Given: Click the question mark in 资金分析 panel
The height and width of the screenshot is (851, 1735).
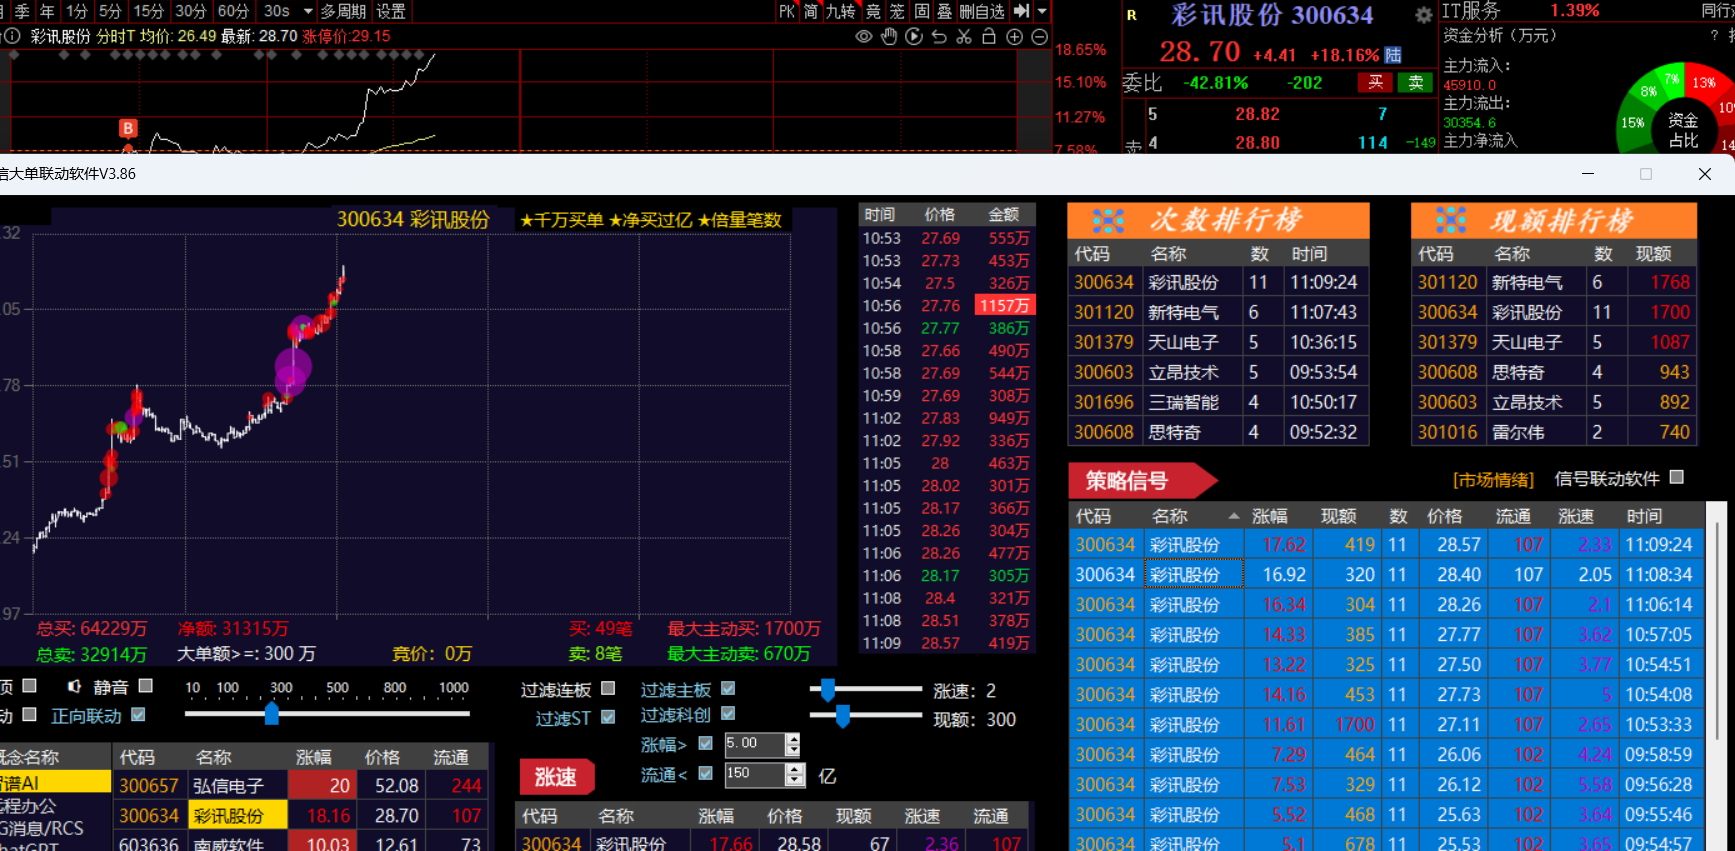Looking at the screenshot, I should [x=1714, y=36].
